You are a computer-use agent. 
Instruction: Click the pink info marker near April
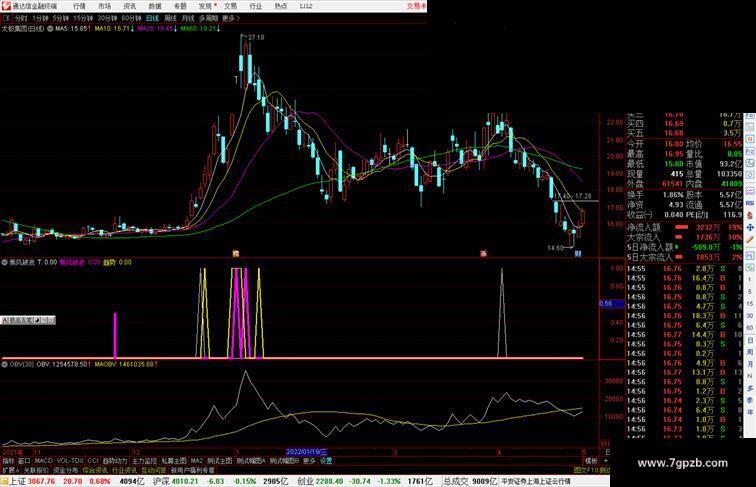pyautogui.click(x=483, y=254)
